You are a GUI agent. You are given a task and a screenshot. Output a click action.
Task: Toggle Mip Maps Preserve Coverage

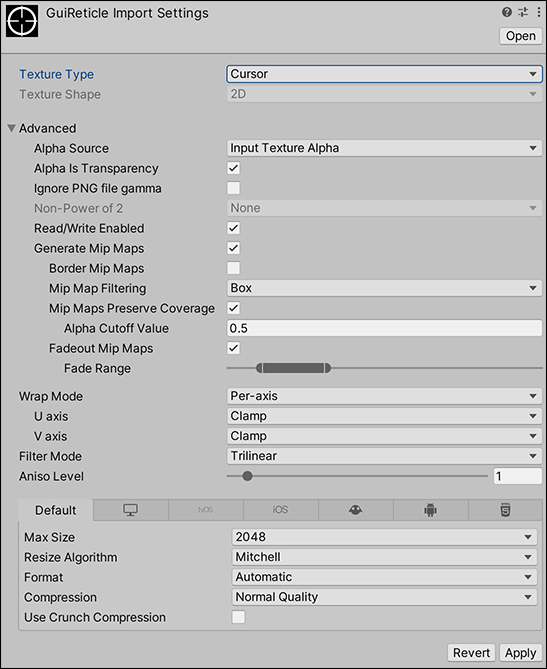pos(233,308)
